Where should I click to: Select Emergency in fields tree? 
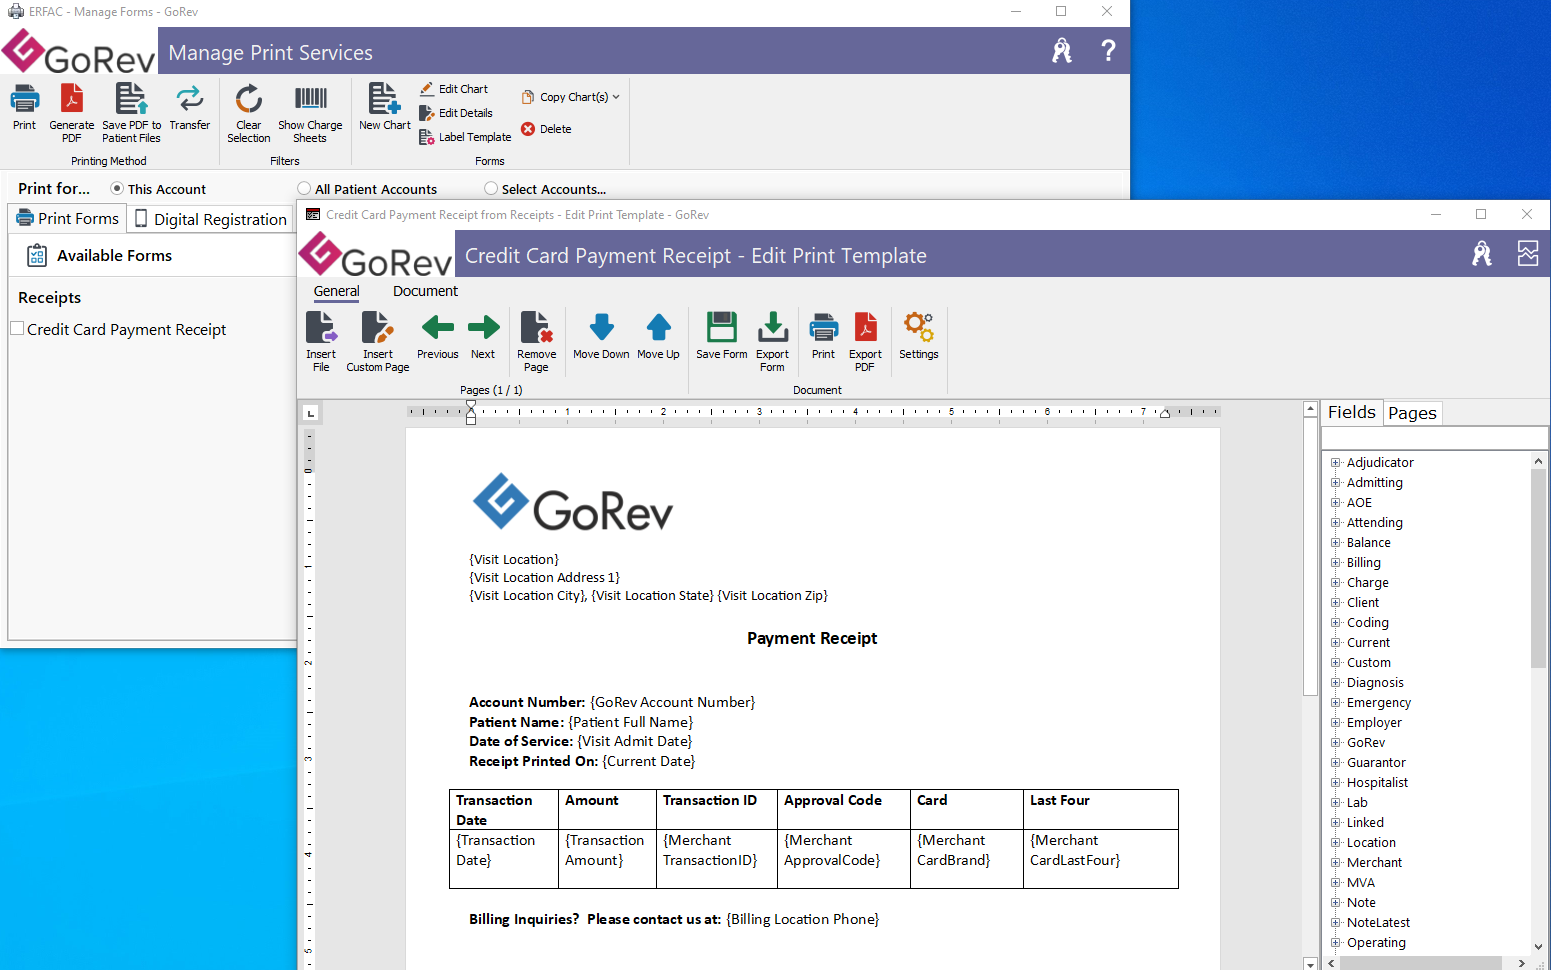pos(1378,702)
